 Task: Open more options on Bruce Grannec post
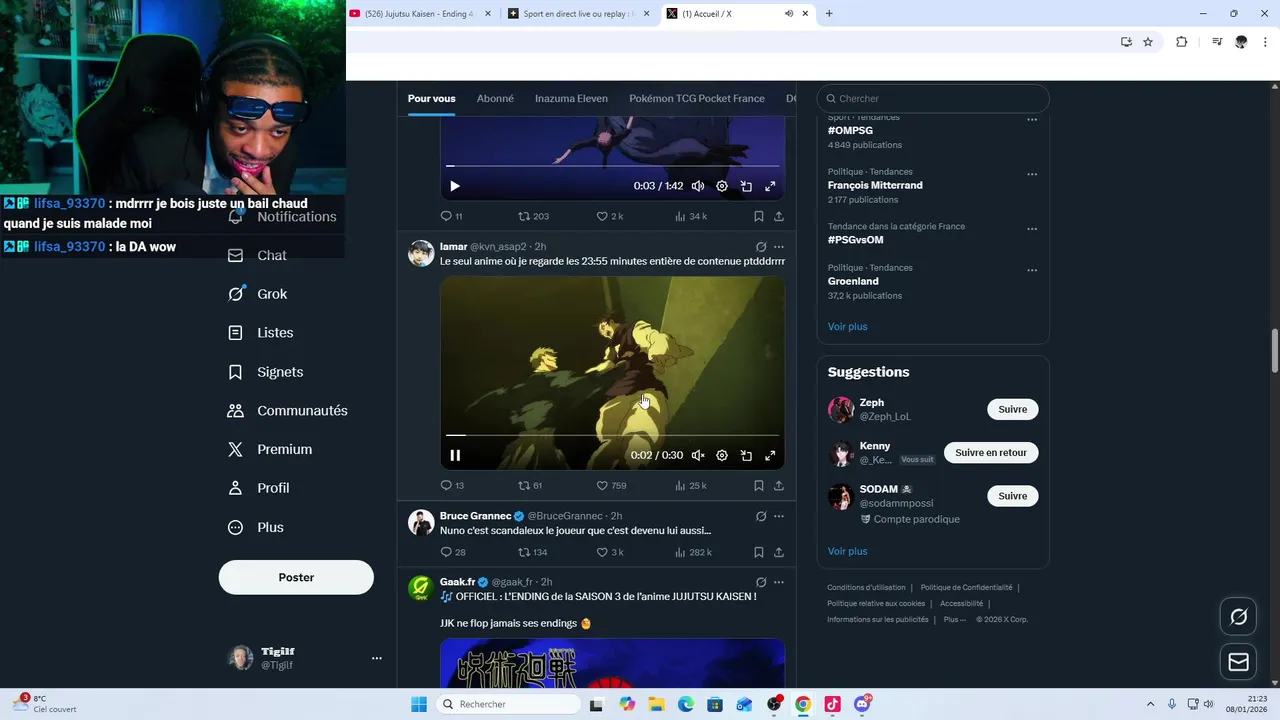[x=779, y=516]
